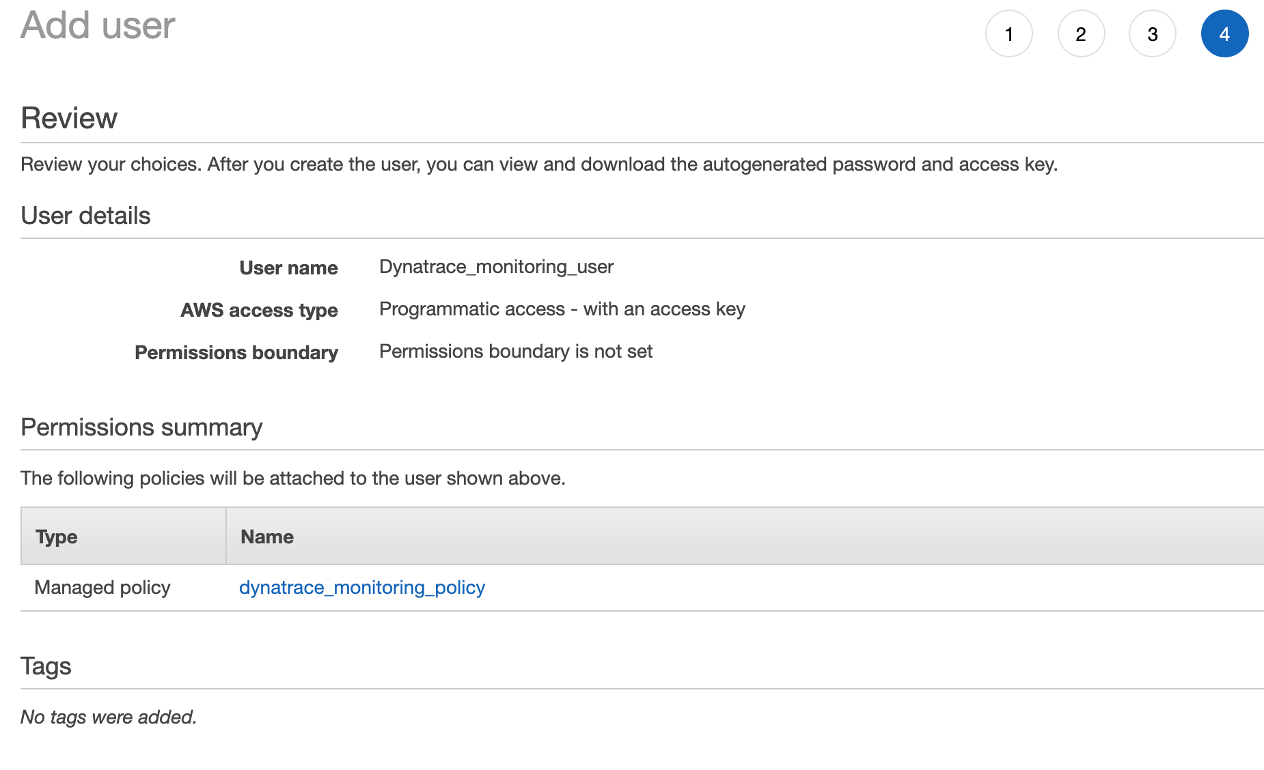Click the User details heading
Image resolution: width=1264 pixels, height=770 pixels.
coord(85,216)
